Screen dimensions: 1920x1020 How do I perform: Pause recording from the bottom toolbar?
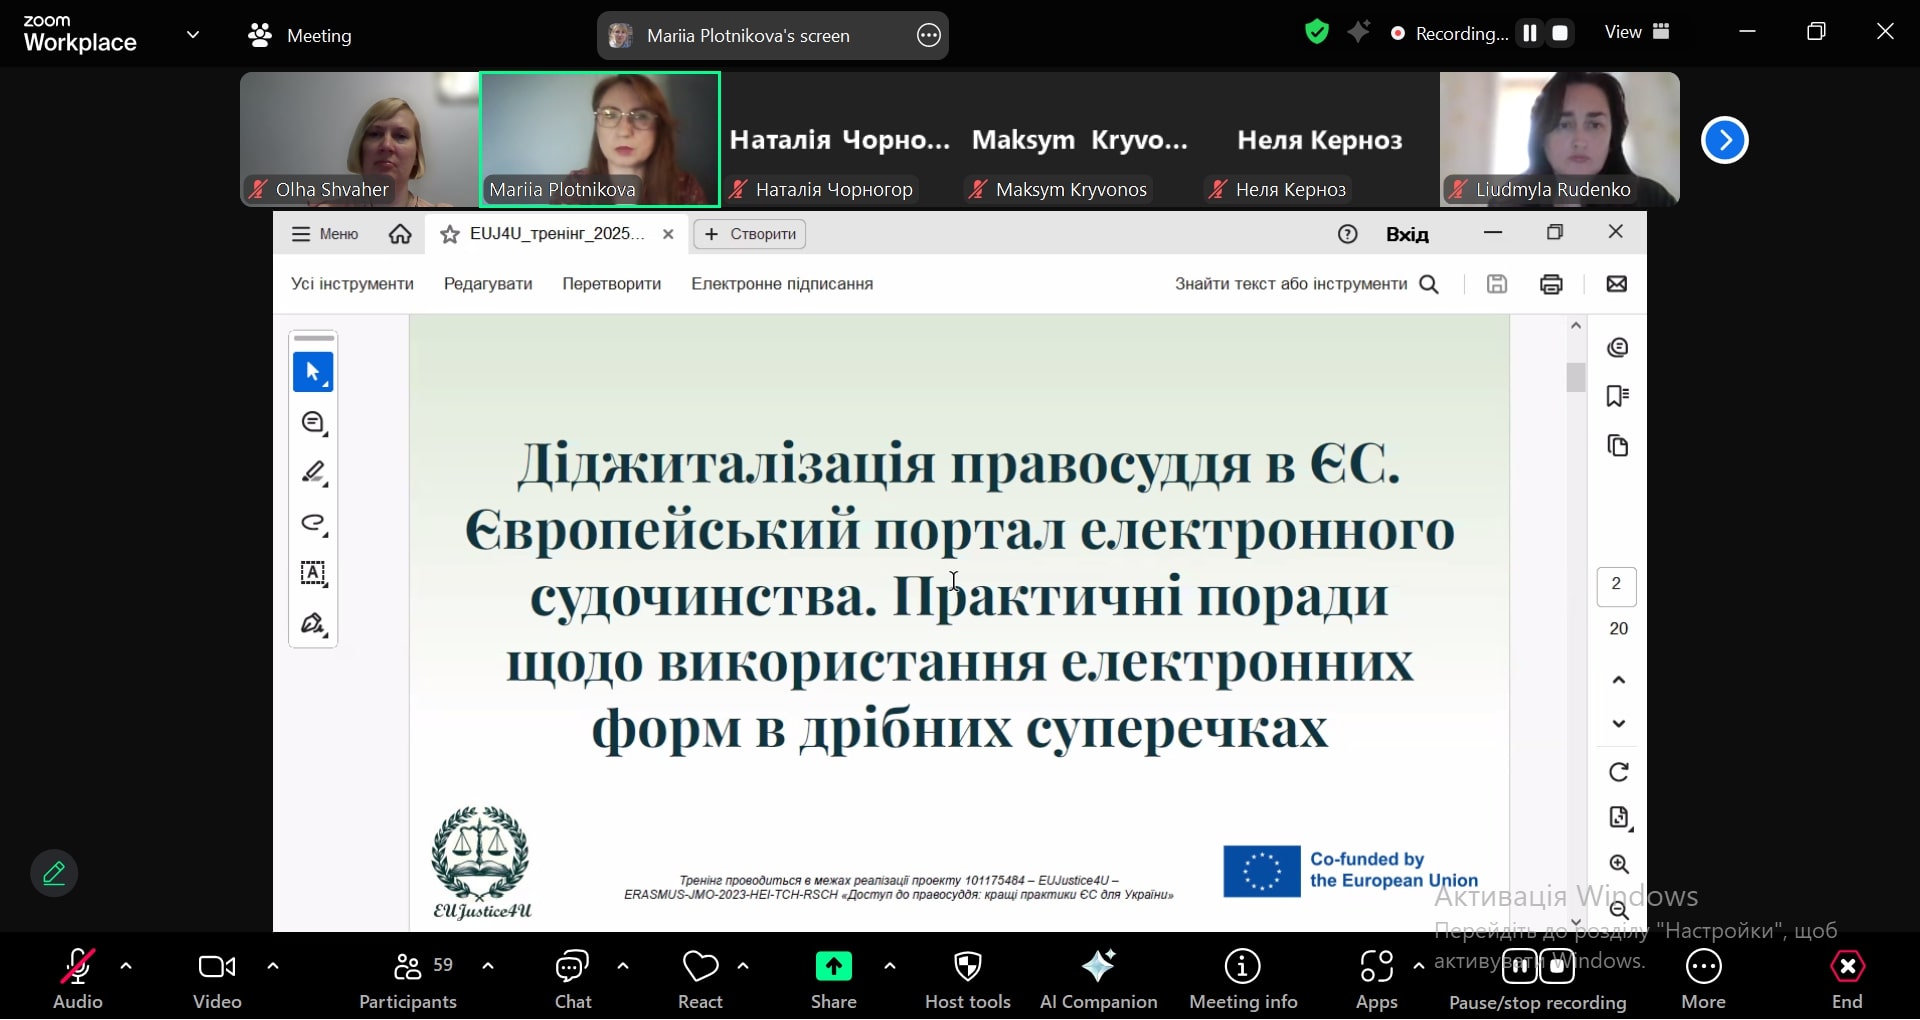1519,967
